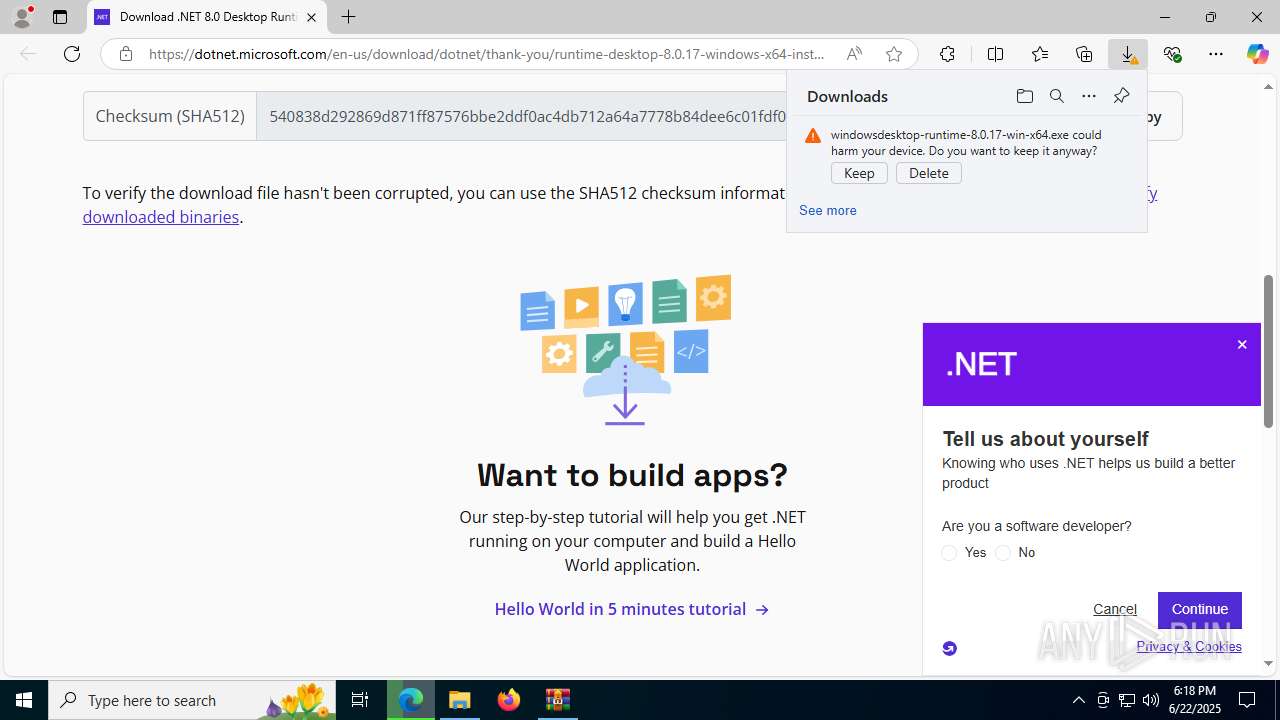Open the taskbar clock and date
This screenshot has width=1280, height=720.
coord(1195,700)
